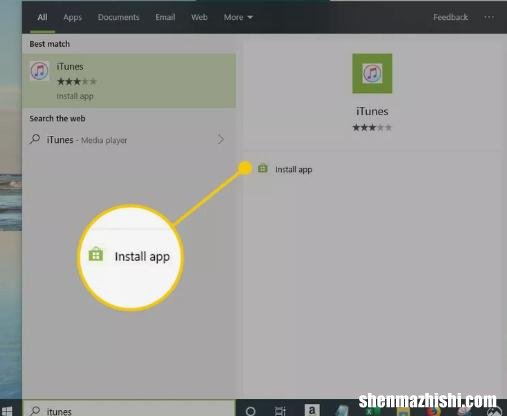Click the magnifier icon beside iTunes web result

(x=35, y=139)
